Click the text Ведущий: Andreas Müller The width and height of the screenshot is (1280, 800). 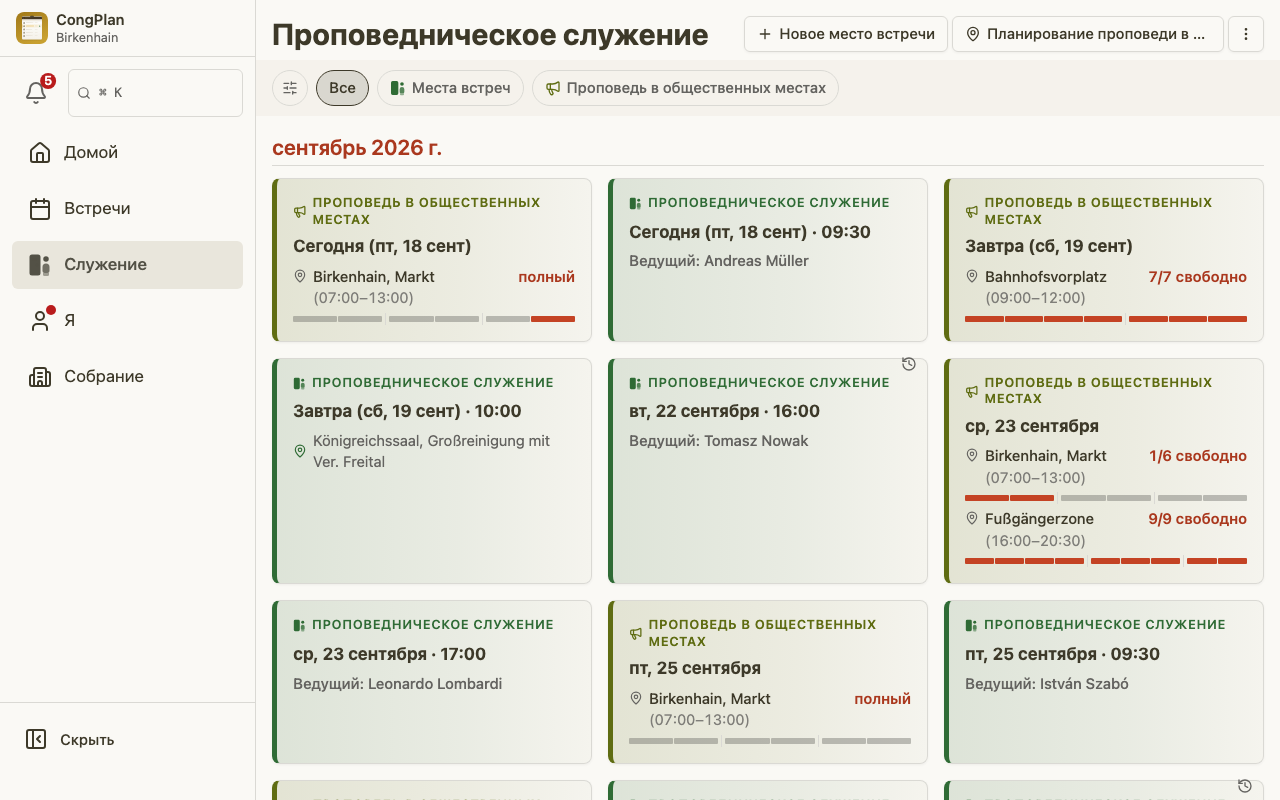pos(719,261)
